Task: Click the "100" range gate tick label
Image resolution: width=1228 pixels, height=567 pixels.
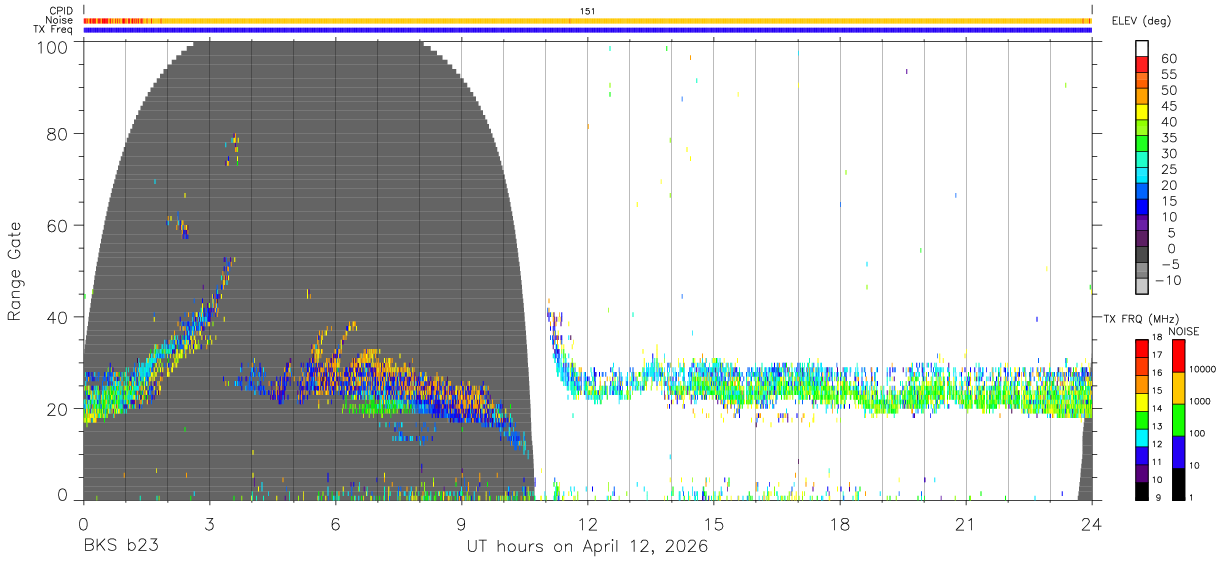Action: [53, 47]
